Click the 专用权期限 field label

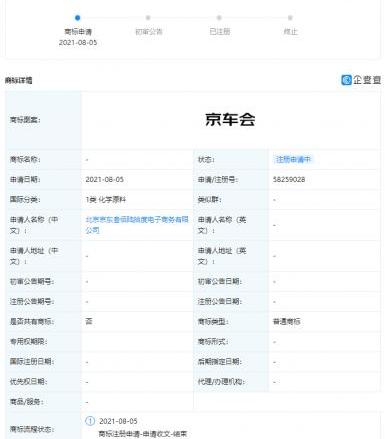click(x=29, y=341)
